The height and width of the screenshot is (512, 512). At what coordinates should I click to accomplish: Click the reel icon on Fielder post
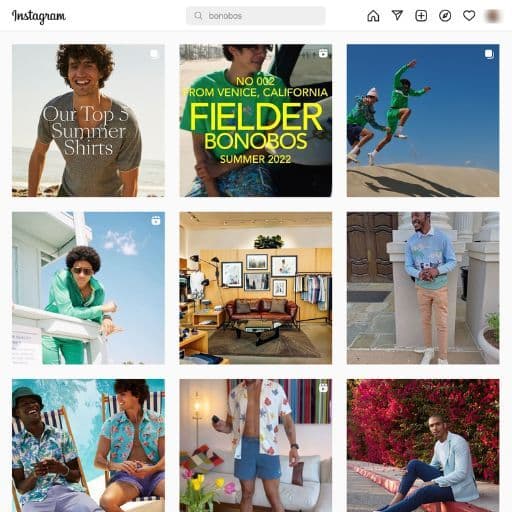(323, 53)
